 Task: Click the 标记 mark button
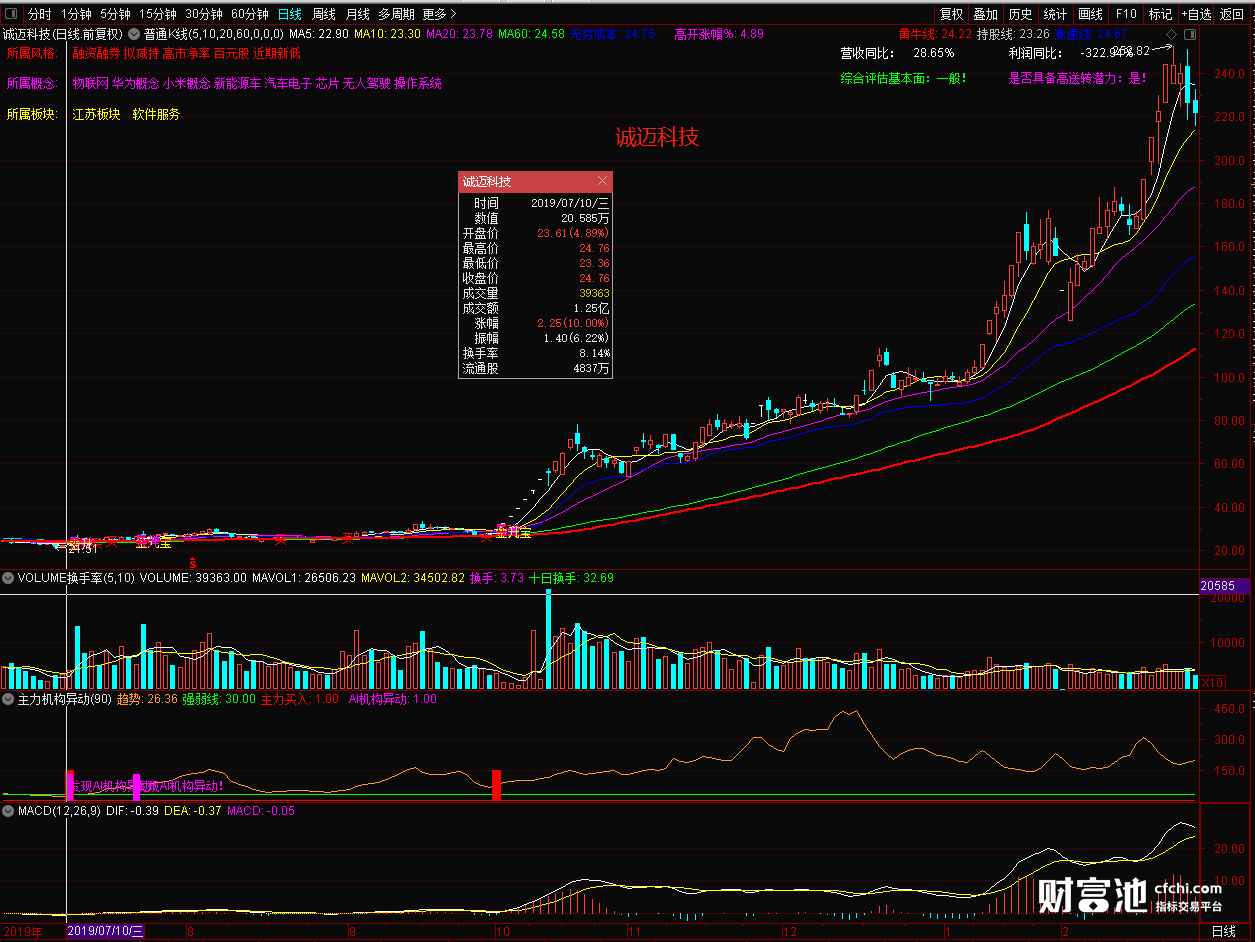(x=1160, y=14)
